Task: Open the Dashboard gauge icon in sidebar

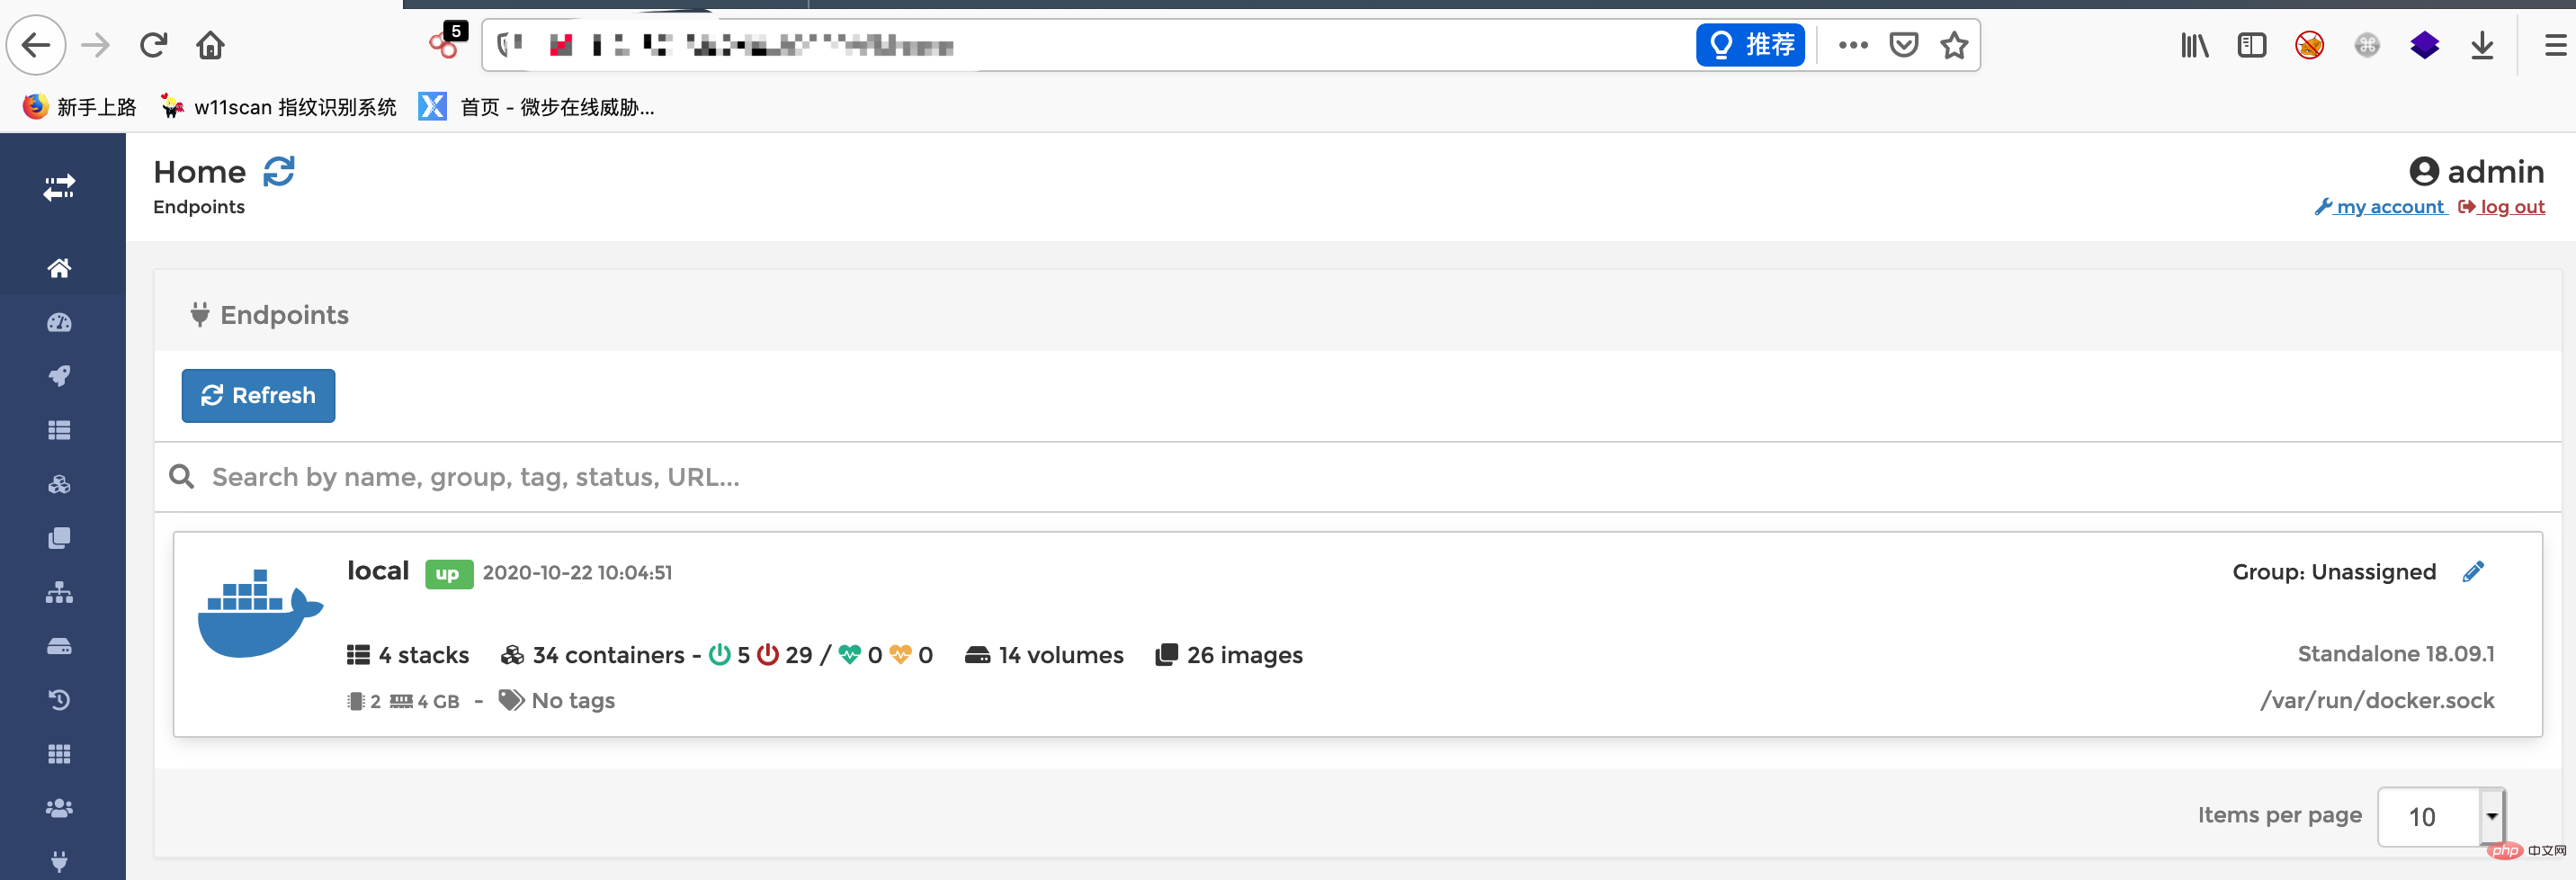Action: tap(60, 322)
